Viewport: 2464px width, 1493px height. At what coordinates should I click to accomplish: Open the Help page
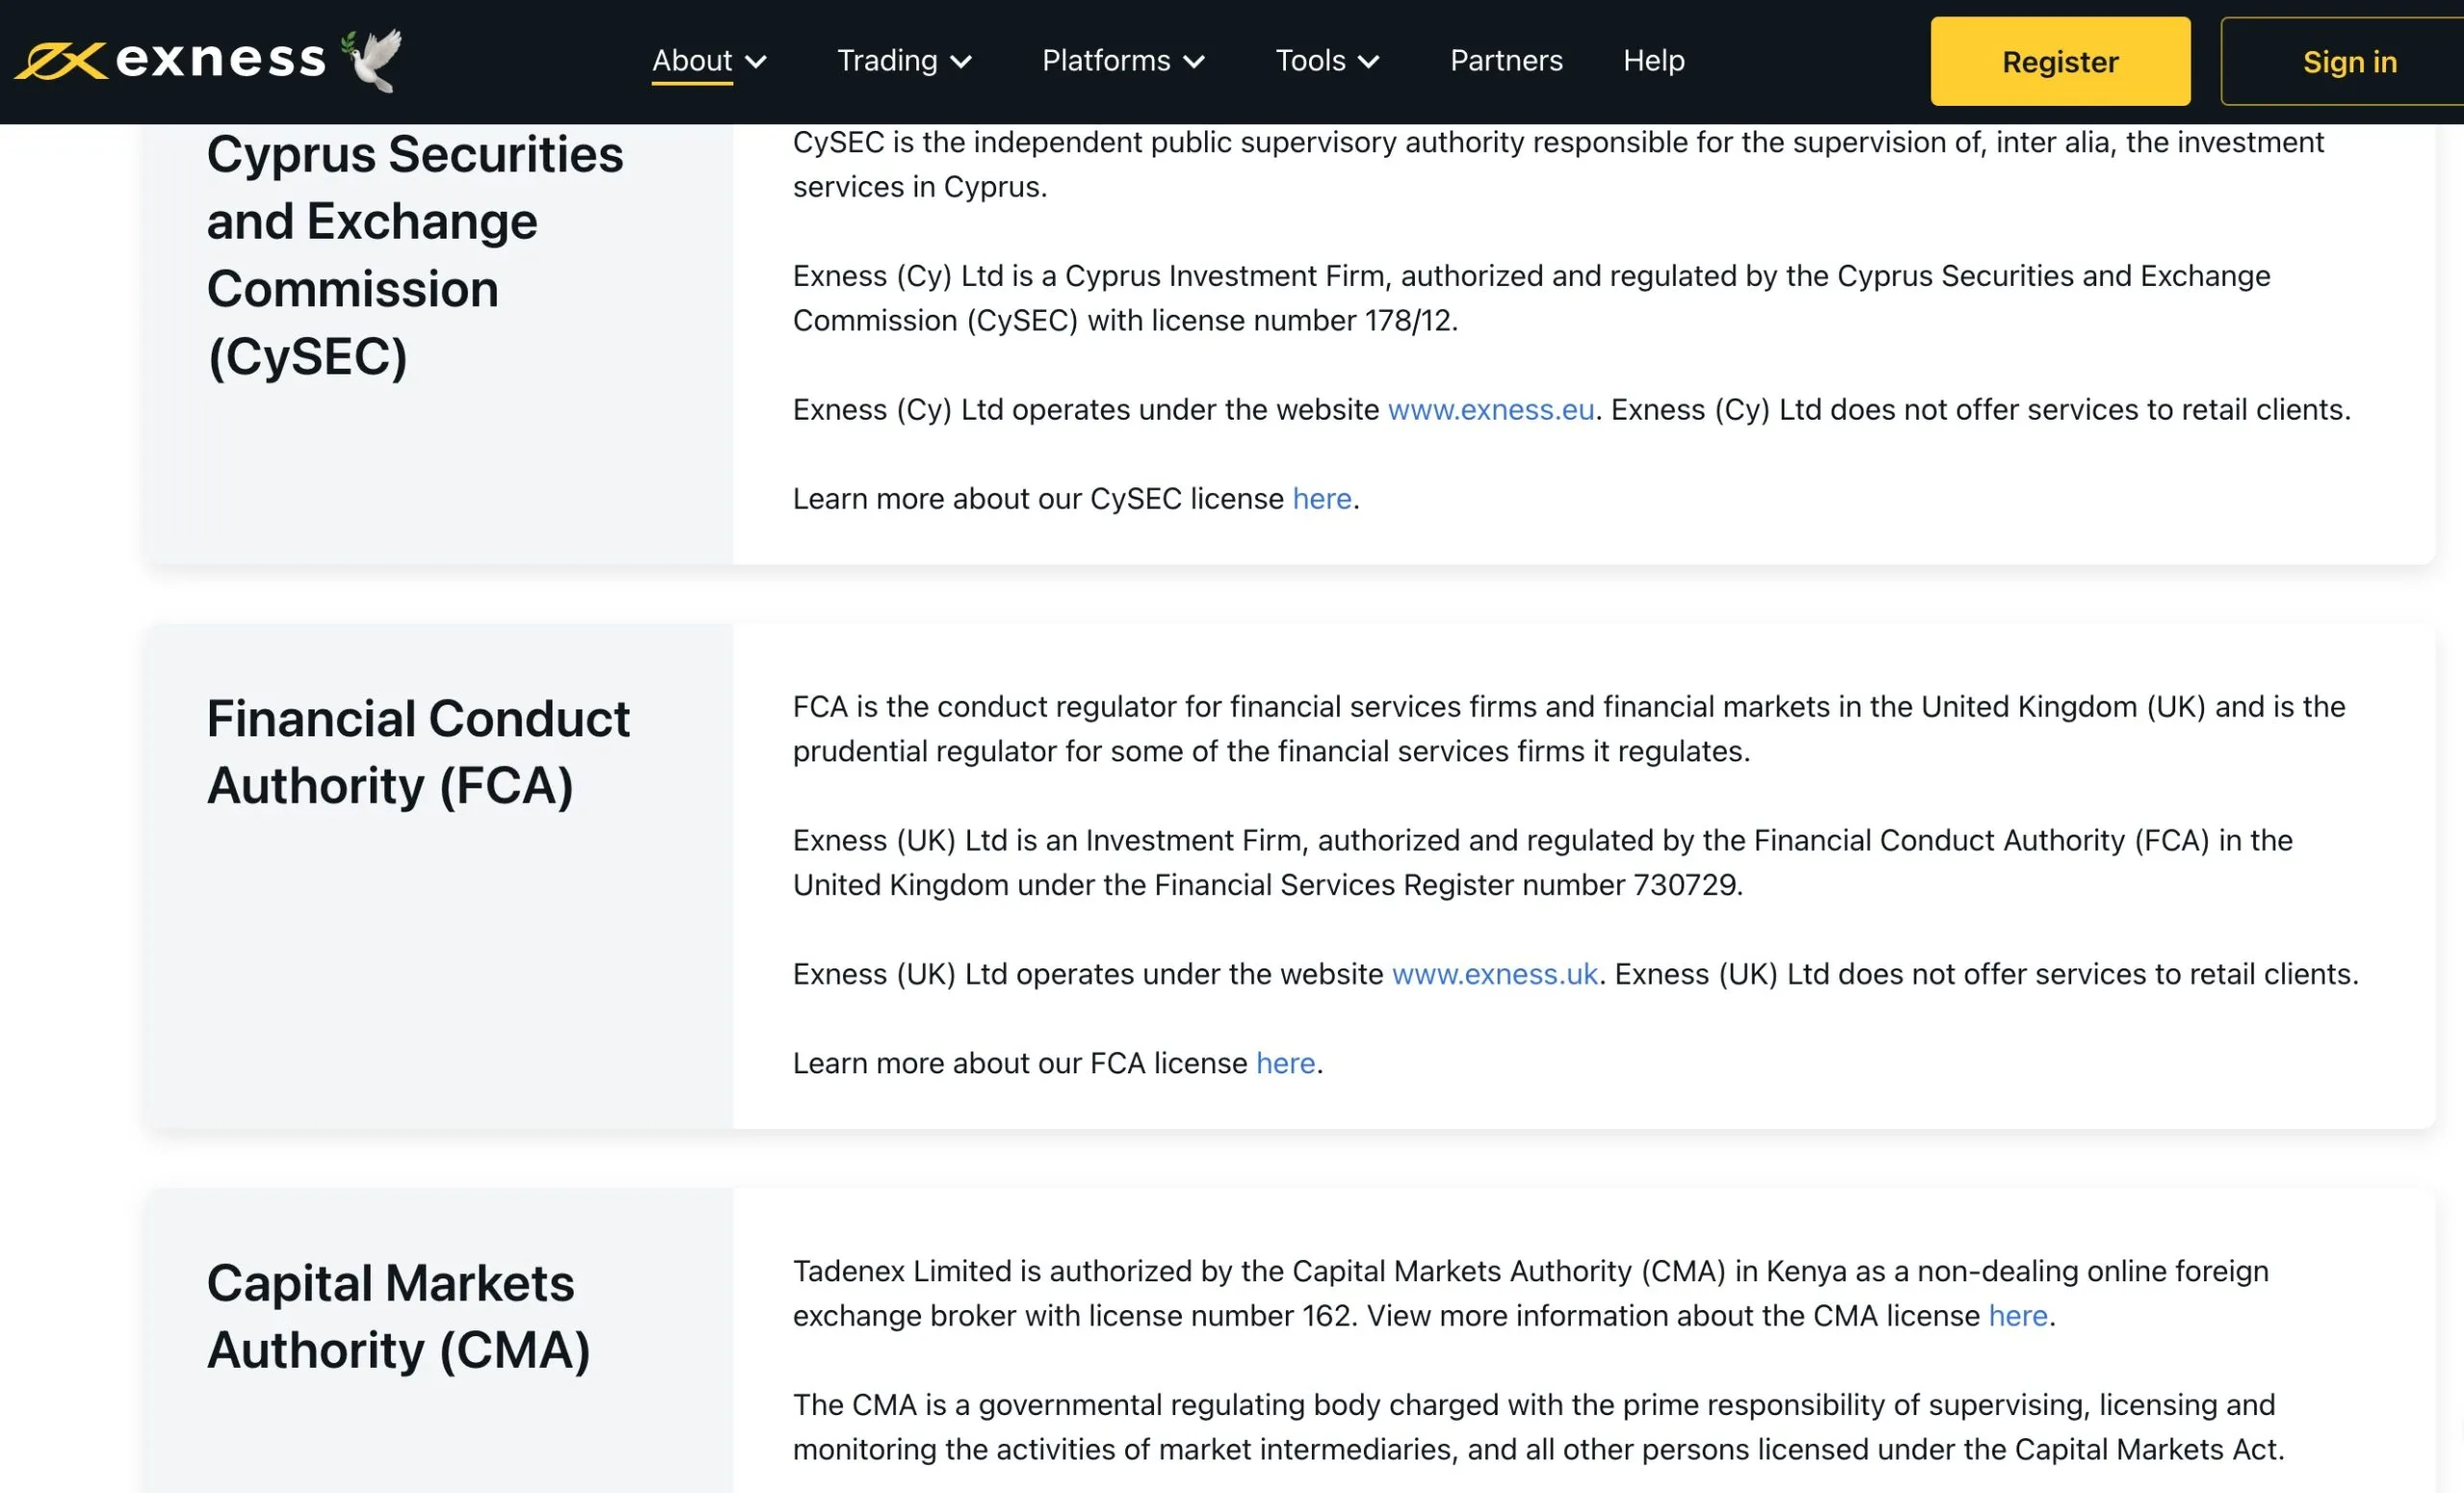click(x=1654, y=61)
